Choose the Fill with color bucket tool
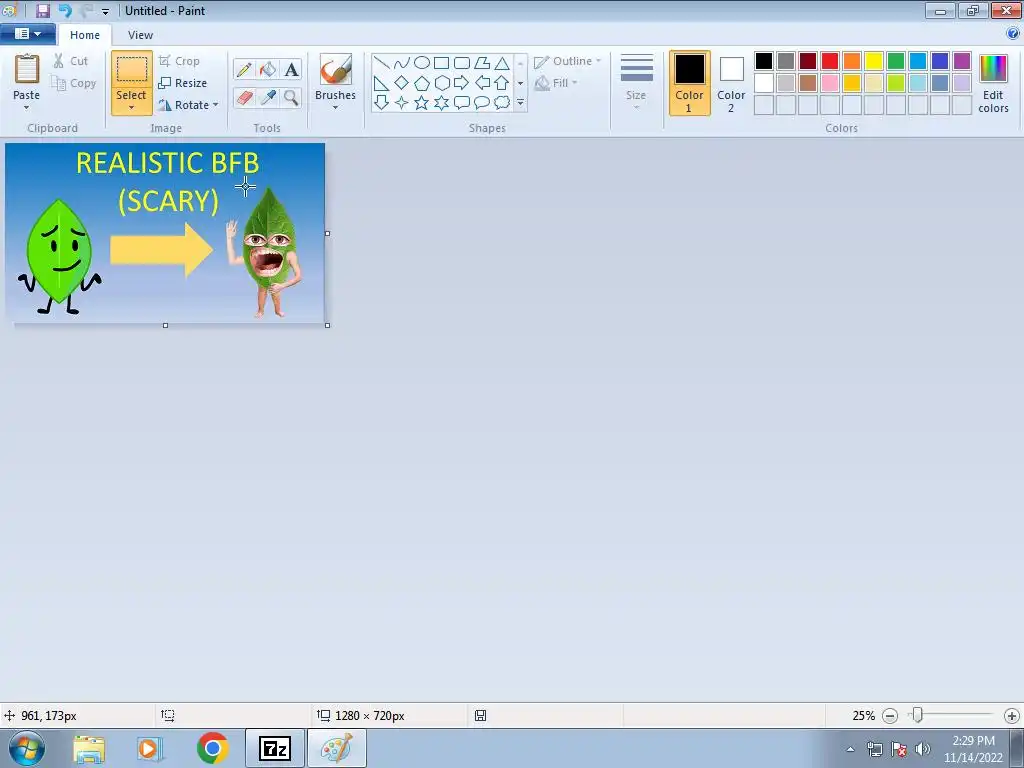1024x768 pixels. coord(267,69)
